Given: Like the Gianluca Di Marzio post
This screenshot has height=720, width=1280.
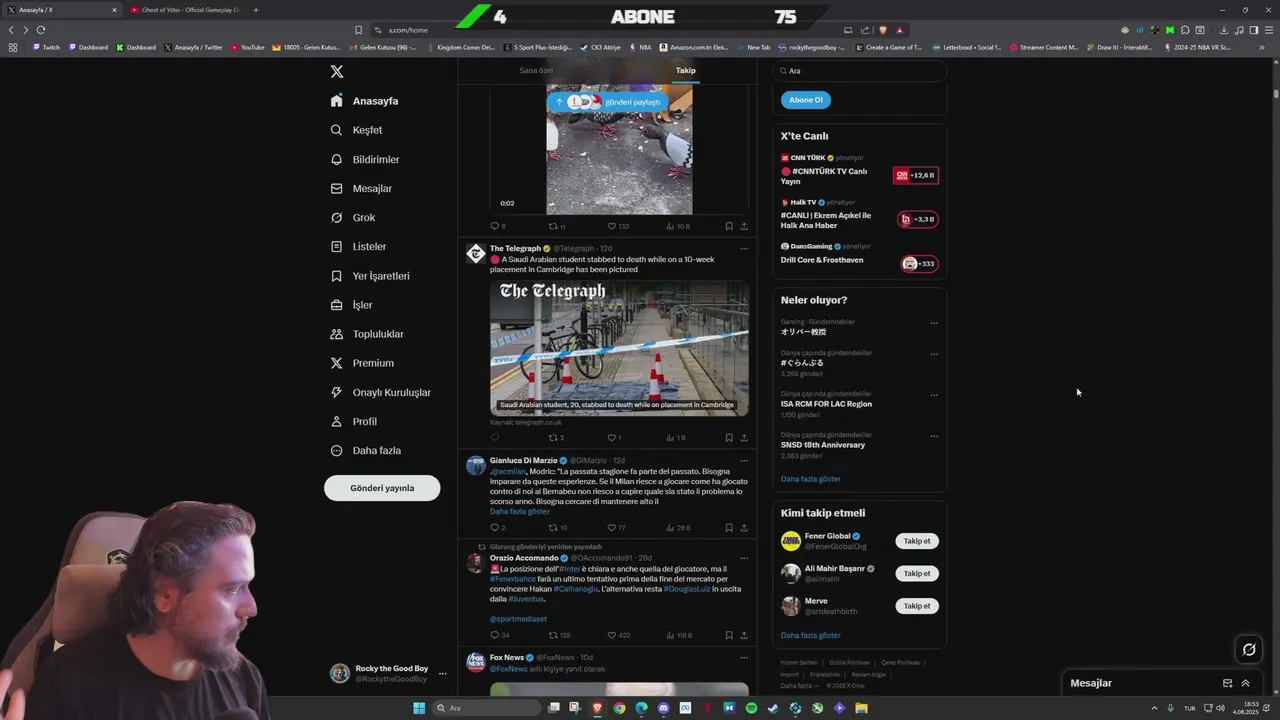Looking at the screenshot, I should 612,527.
